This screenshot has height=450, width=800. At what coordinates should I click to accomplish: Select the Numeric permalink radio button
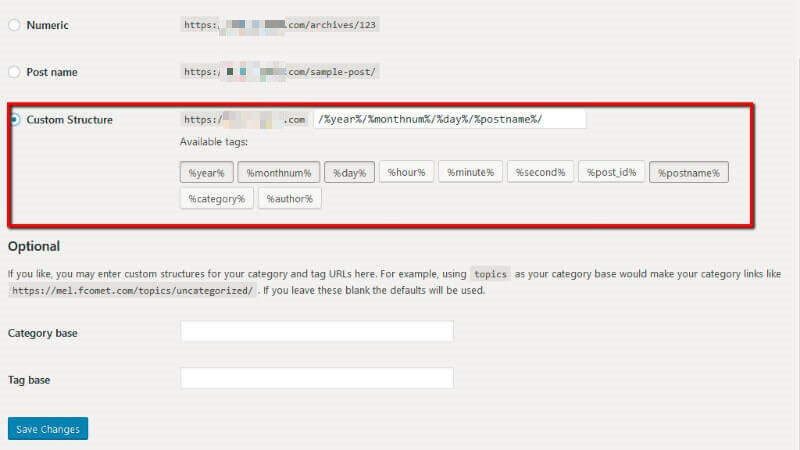coord(14,25)
